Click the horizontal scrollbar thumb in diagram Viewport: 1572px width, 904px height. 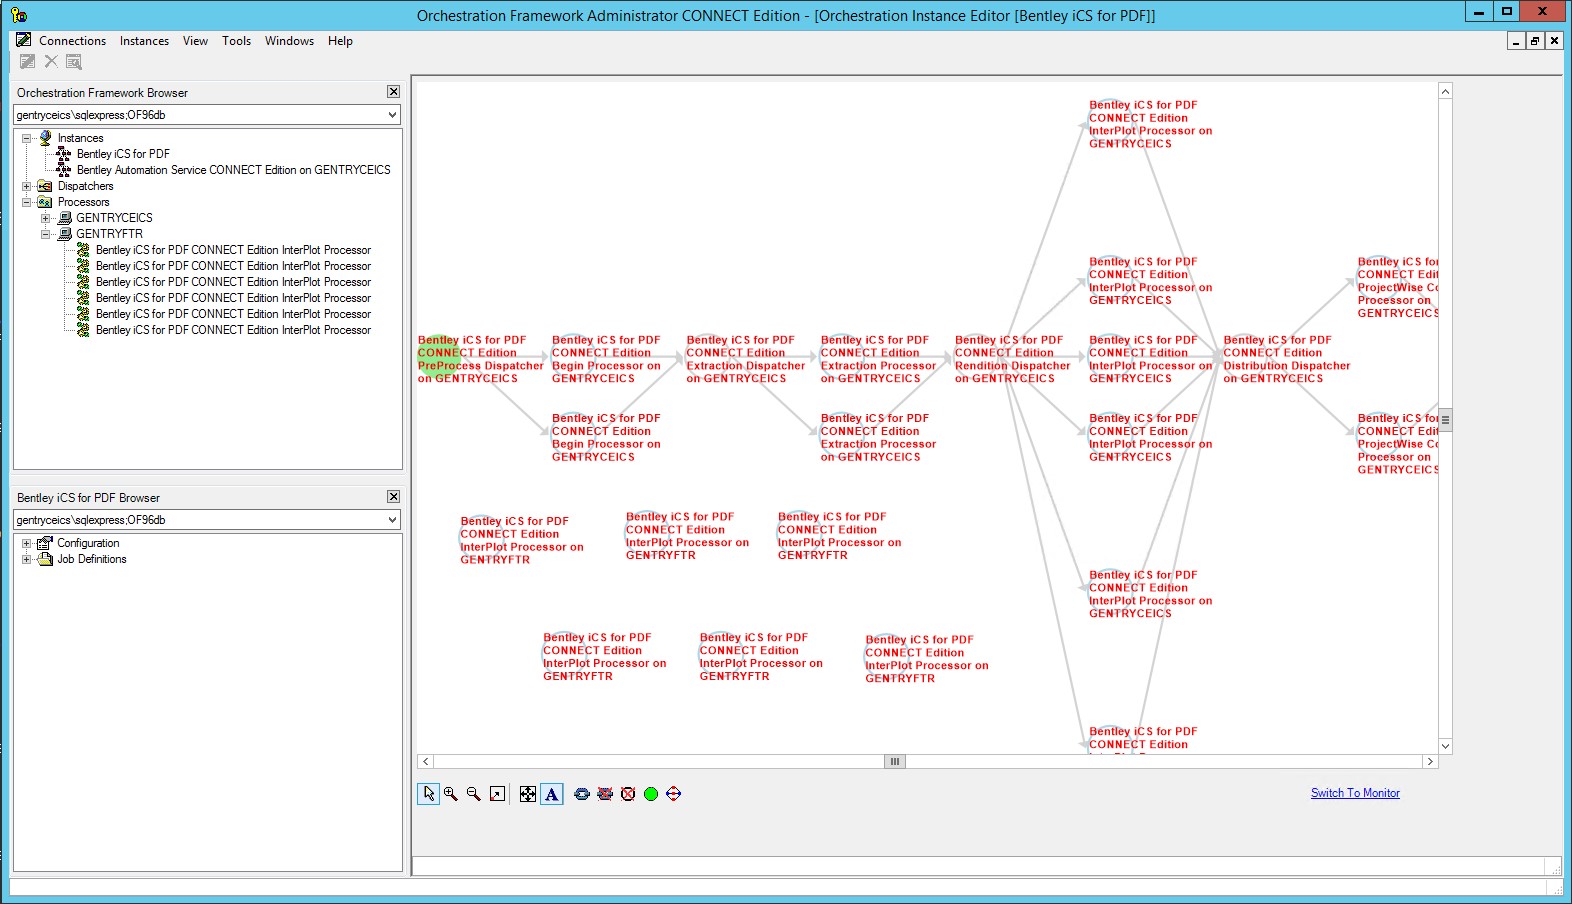point(895,762)
